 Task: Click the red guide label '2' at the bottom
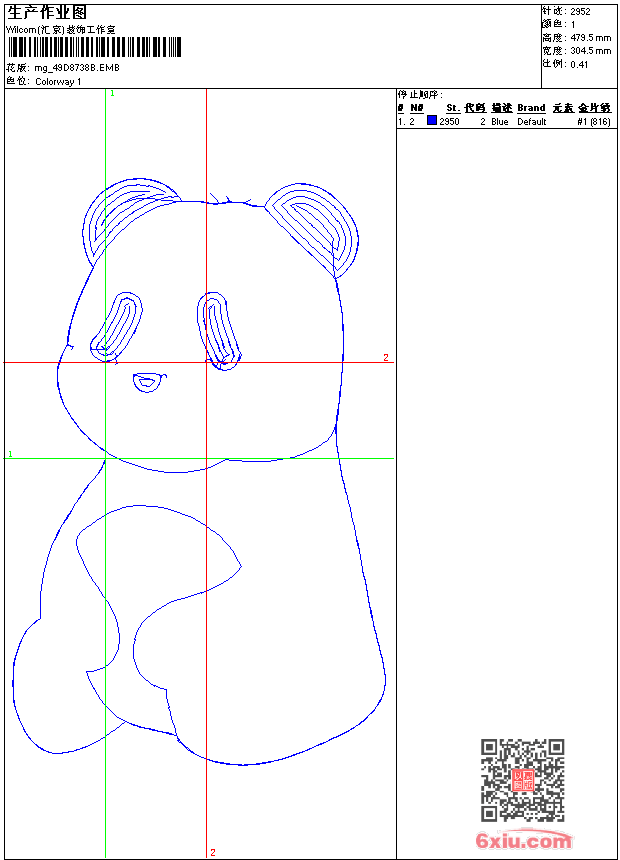pyautogui.click(x=213, y=852)
